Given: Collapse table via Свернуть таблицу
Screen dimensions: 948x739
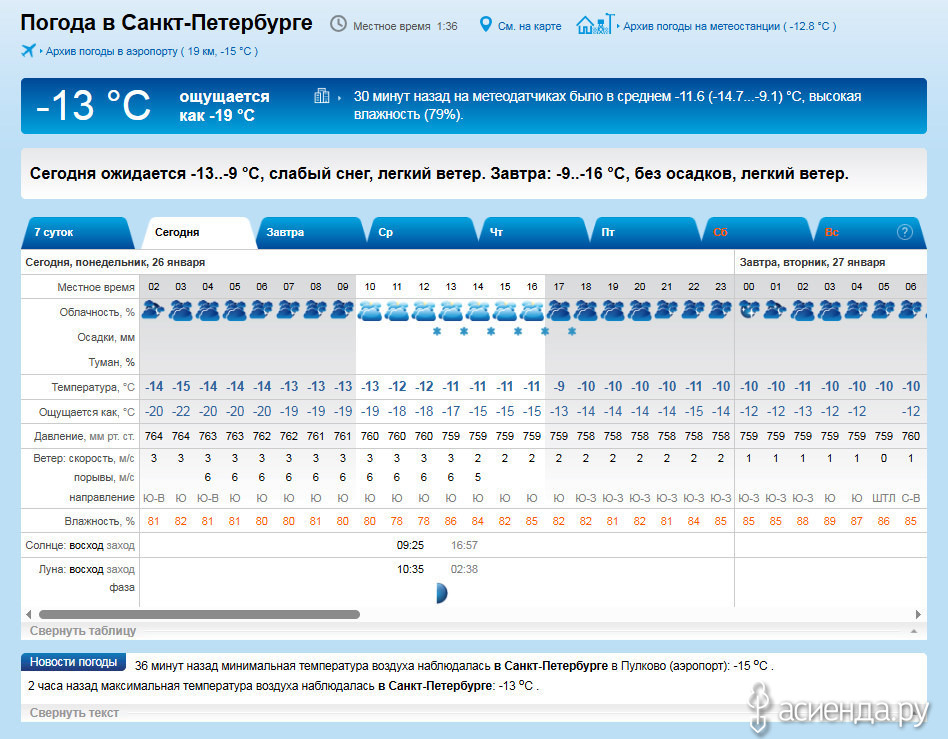Looking at the screenshot, I should click(83, 631).
